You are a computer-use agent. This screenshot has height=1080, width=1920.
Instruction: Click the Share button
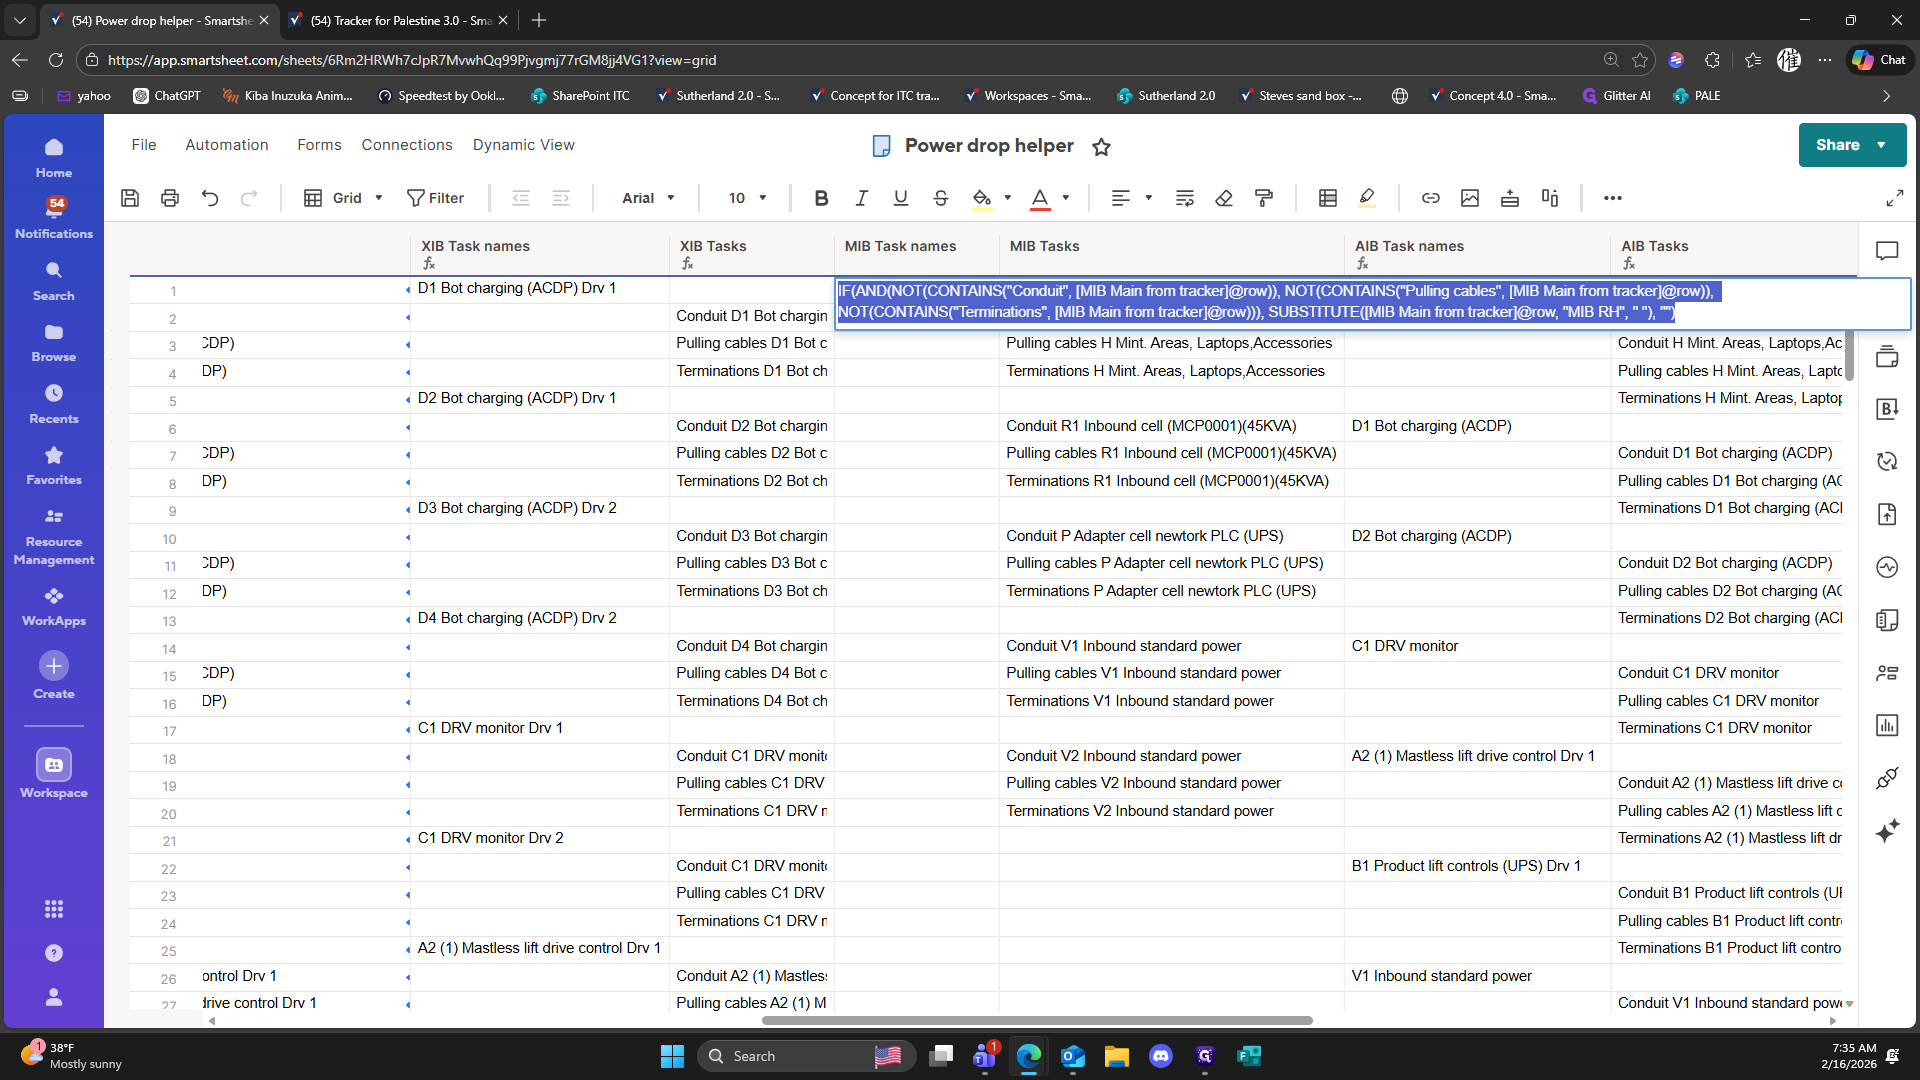point(1838,145)
